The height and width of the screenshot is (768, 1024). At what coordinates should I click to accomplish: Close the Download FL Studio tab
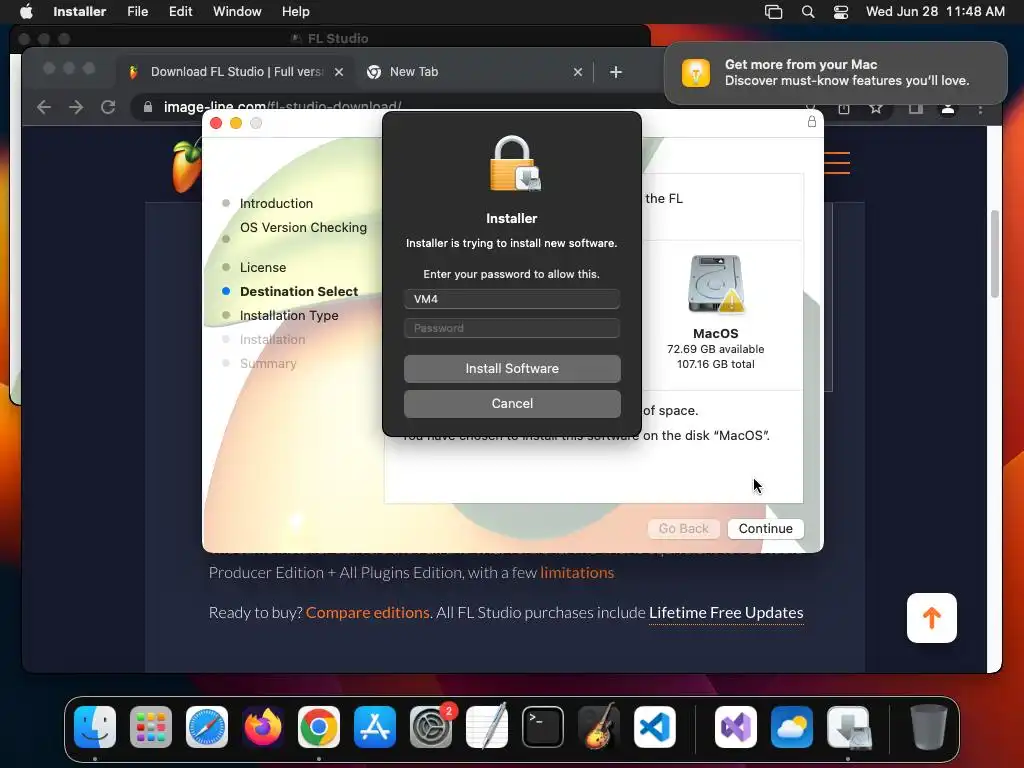339,72
